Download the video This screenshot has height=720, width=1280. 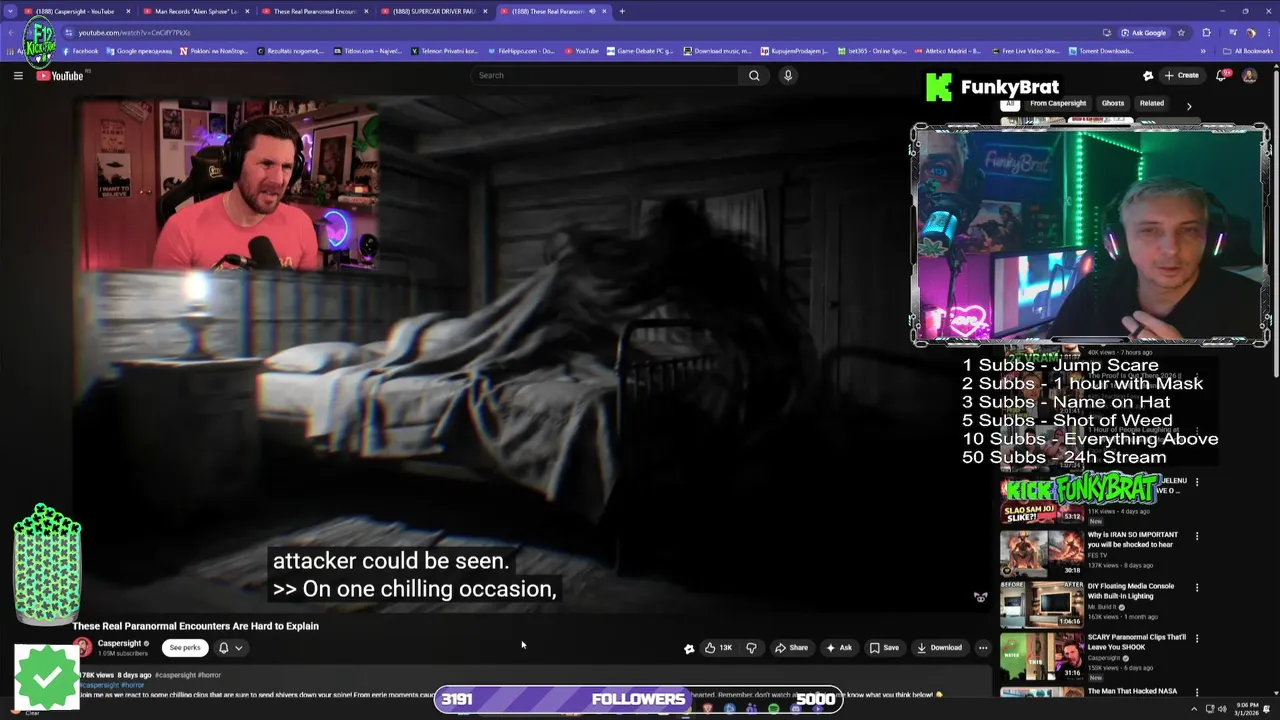pos(939,647)
